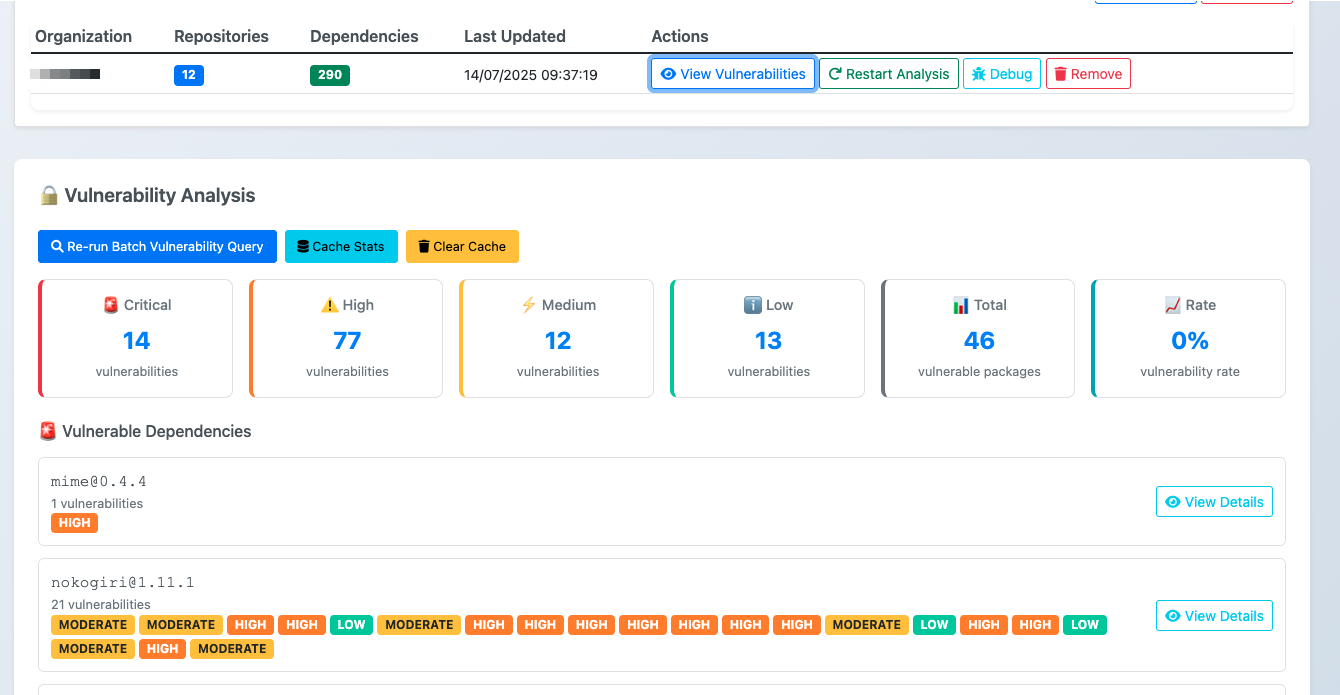
Task: Open View Details for mime@0.4.4
Action: [x=1214, y=501]
